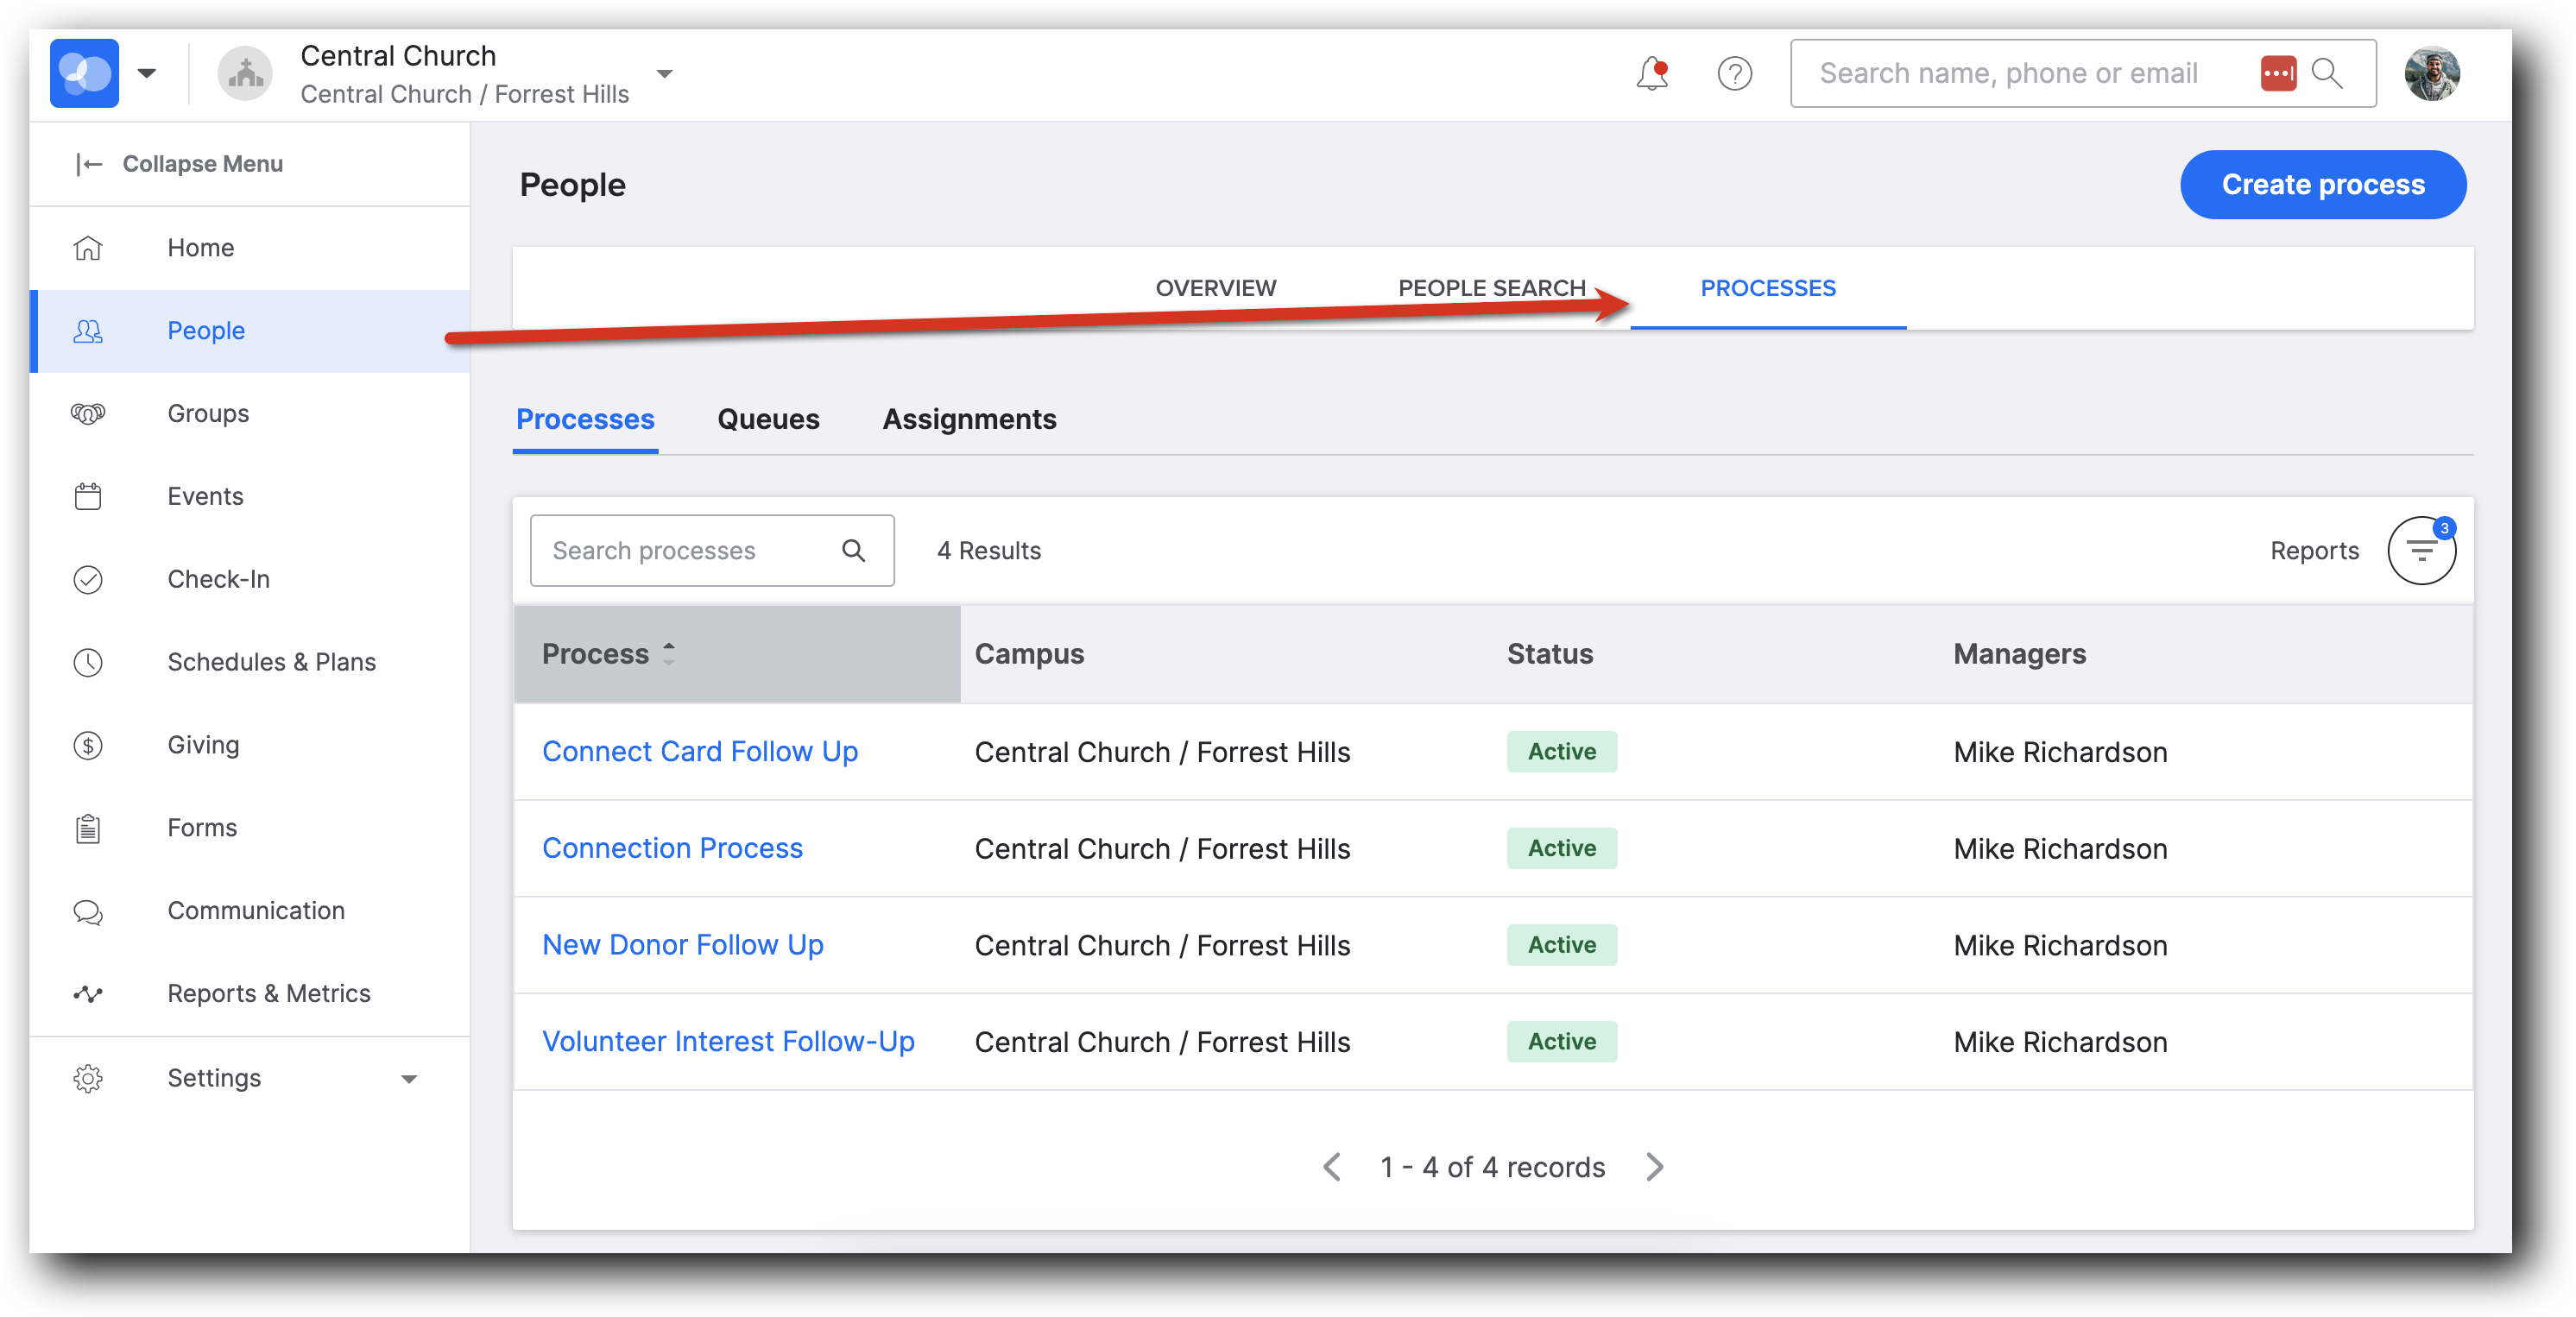Open the Connect Card Follow Up process
The image size is (2576, 1317).
[700, 752]
